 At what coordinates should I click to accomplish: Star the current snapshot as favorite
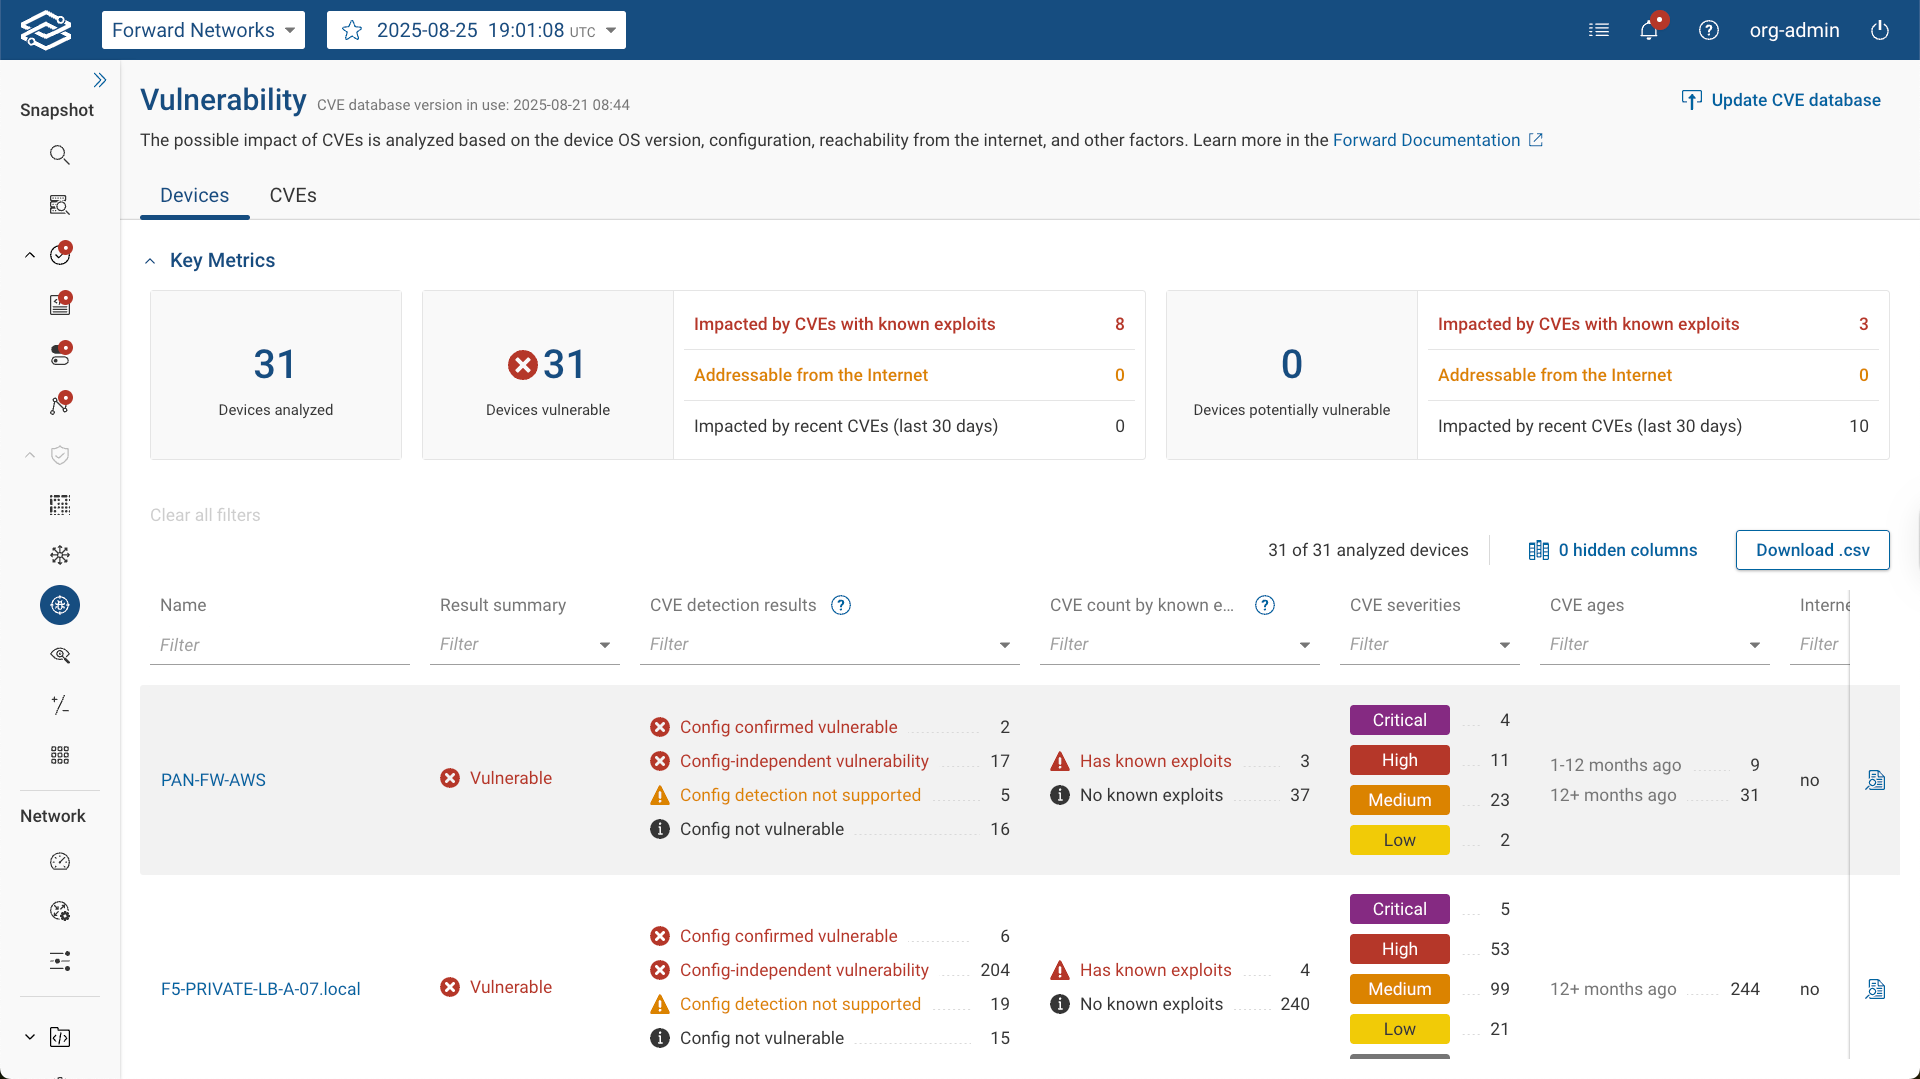click(x=352, y=30)
